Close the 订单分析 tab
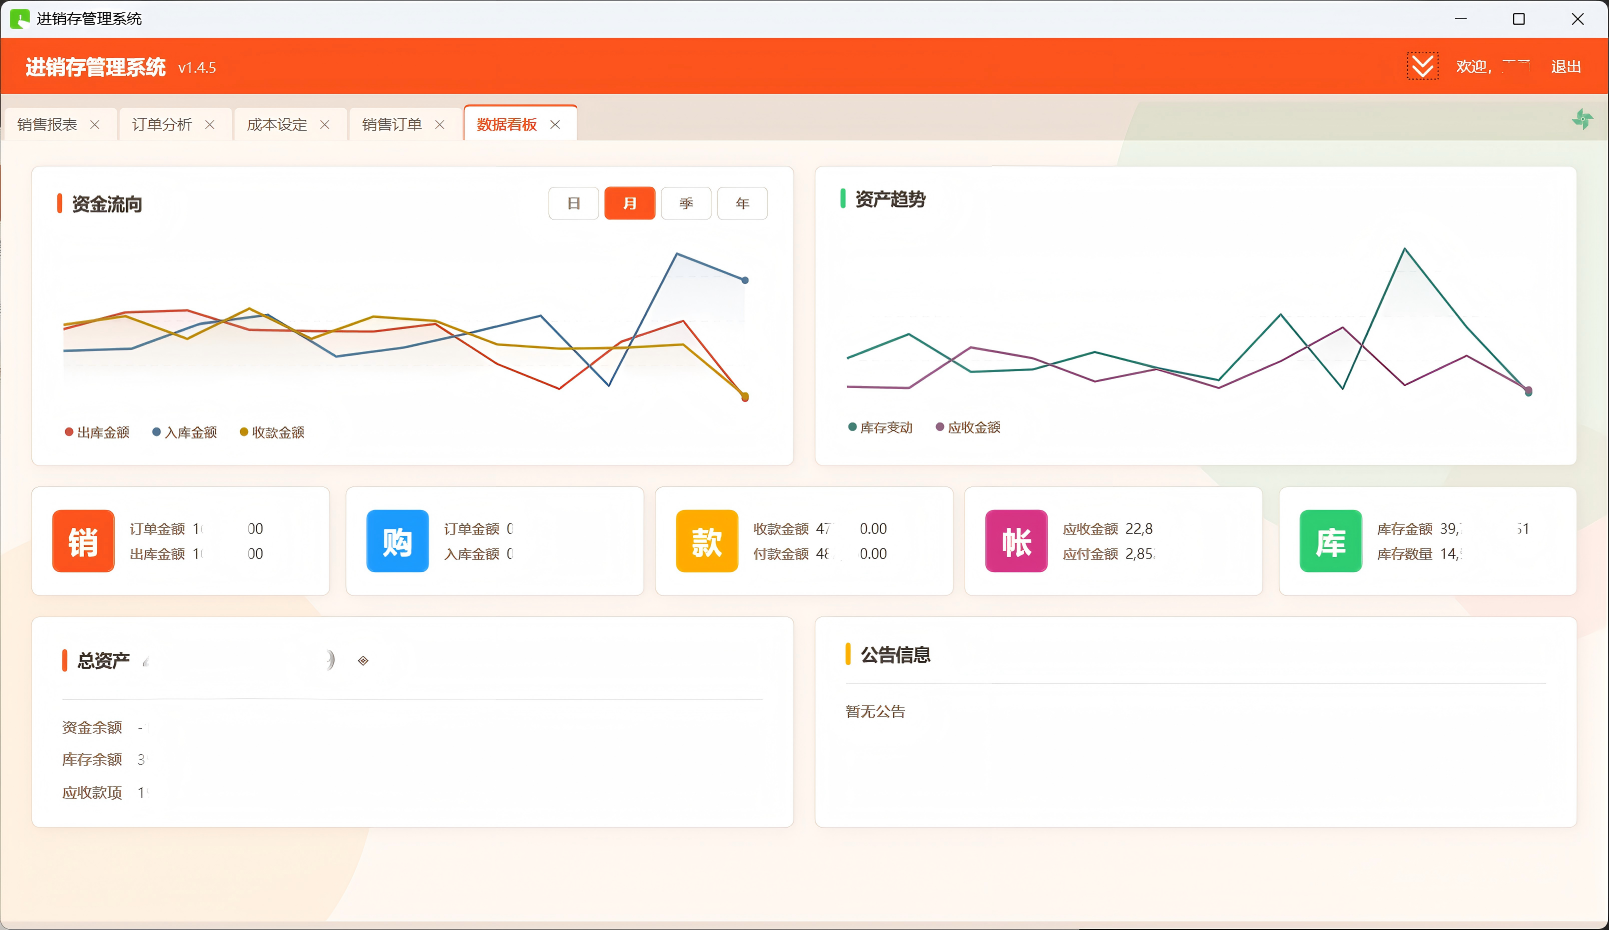 pyautogui.click(x=210, y=125)
